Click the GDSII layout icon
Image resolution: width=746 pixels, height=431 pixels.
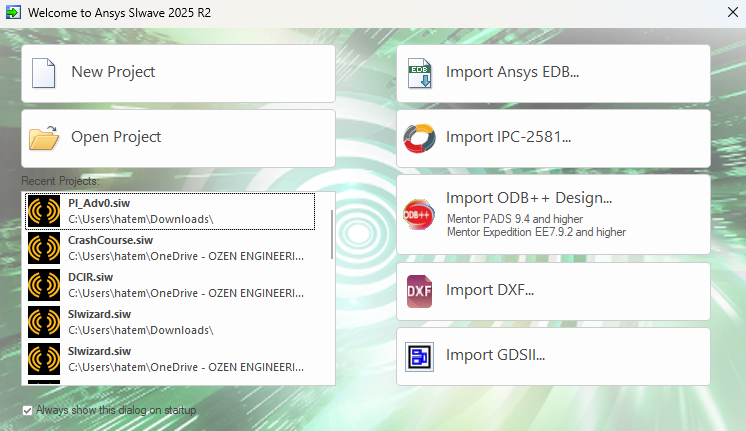click(419, 355)
